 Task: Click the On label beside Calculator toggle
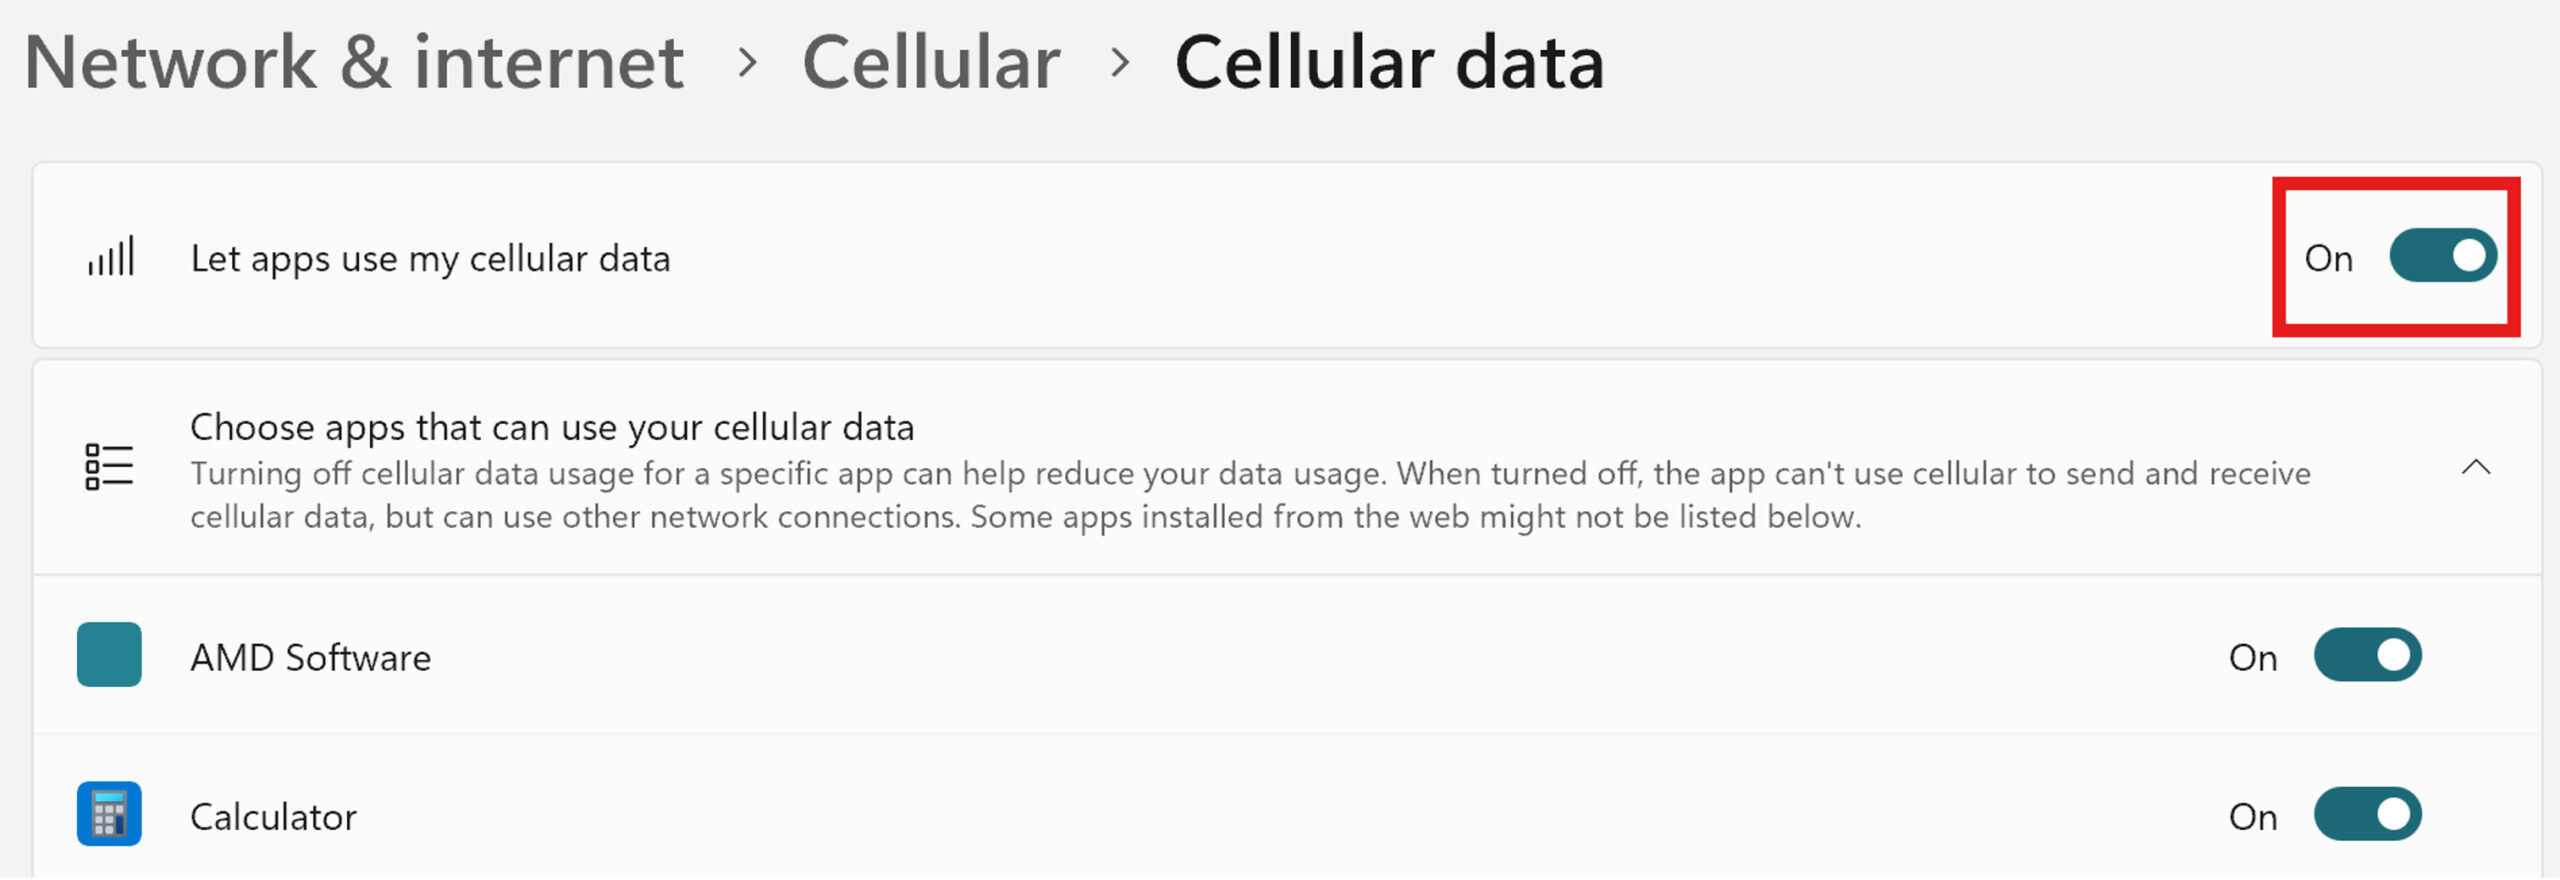point(2252,817)
